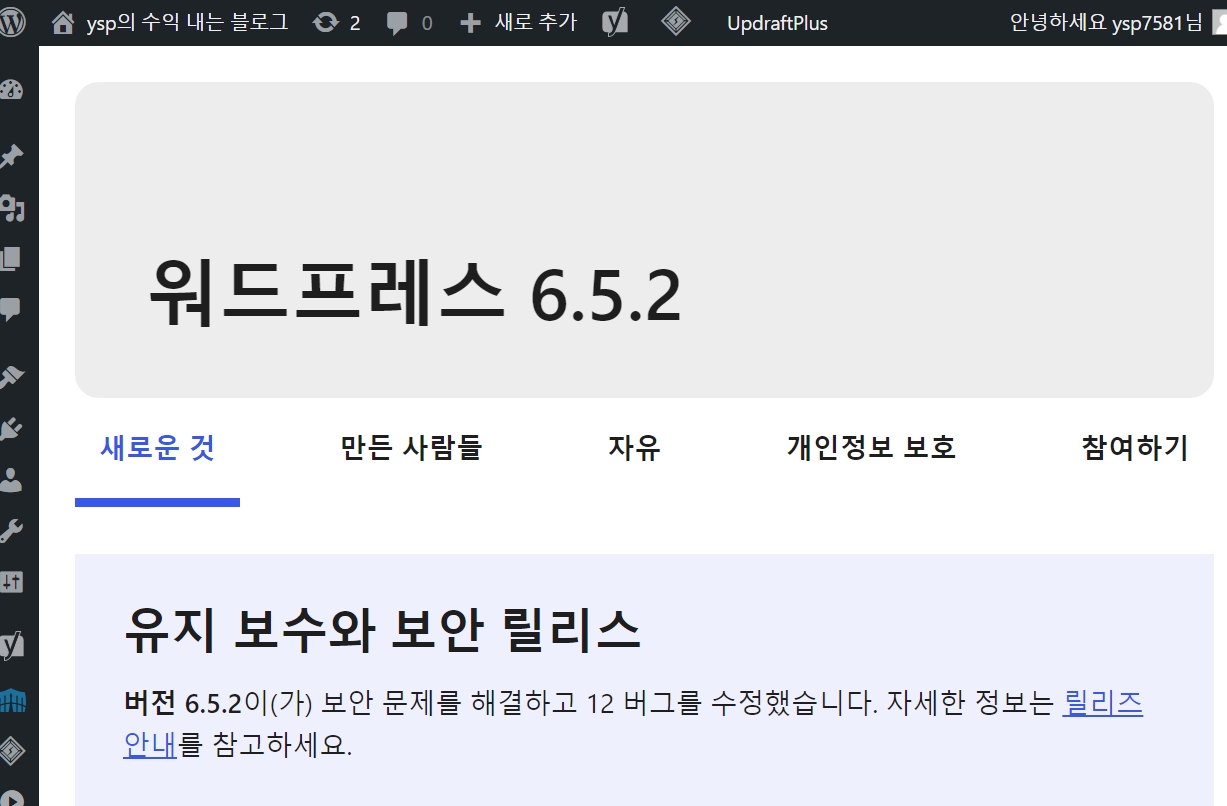Open the Pages sidebar icon
The image size is (1227, 806).
[x=11, y=258]
